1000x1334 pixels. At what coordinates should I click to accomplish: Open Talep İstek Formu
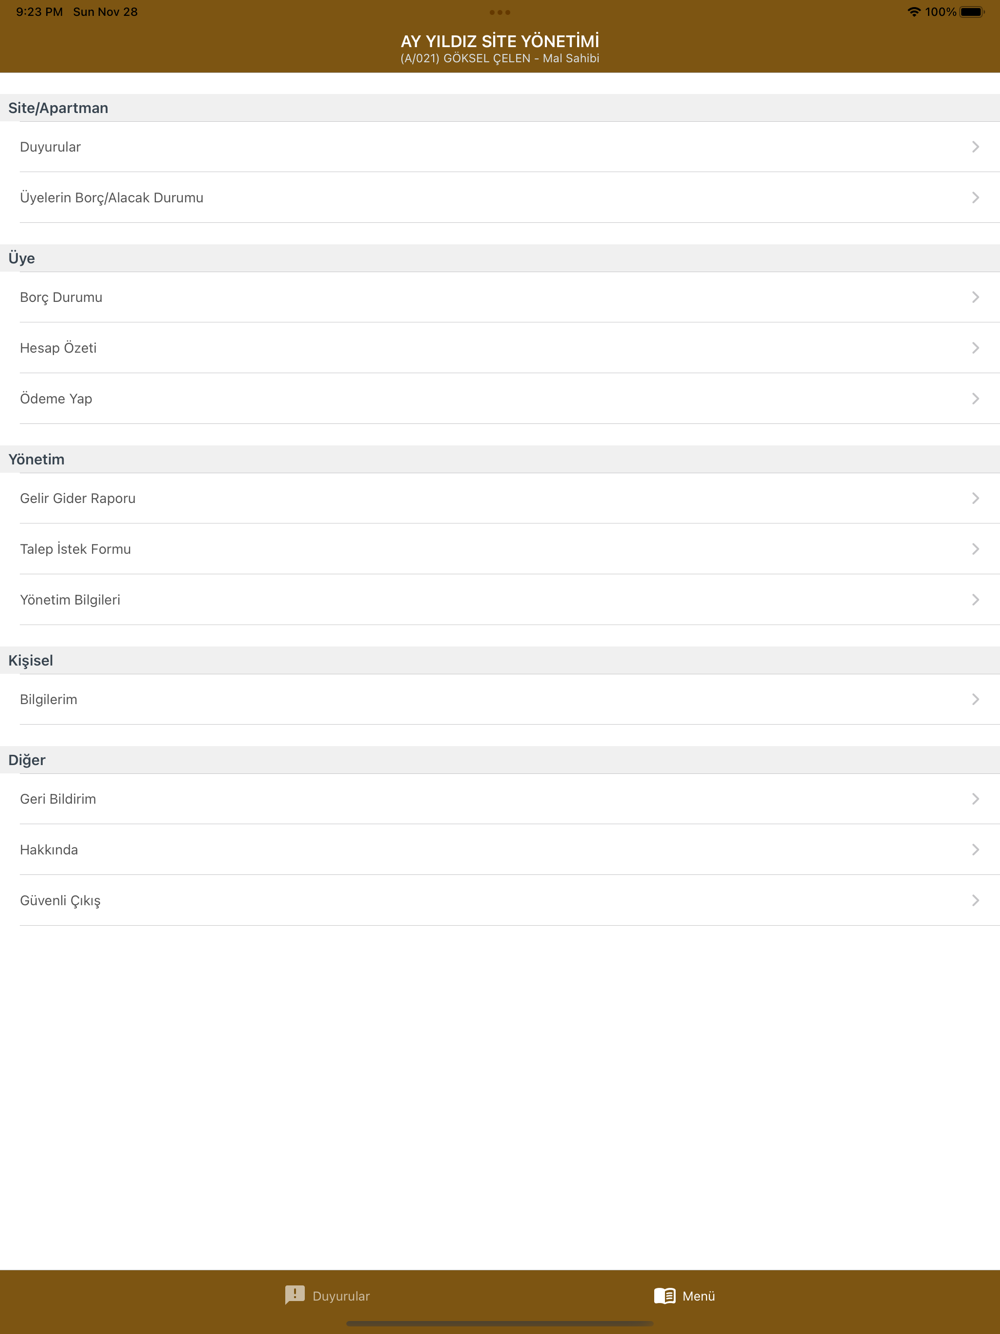500,549
